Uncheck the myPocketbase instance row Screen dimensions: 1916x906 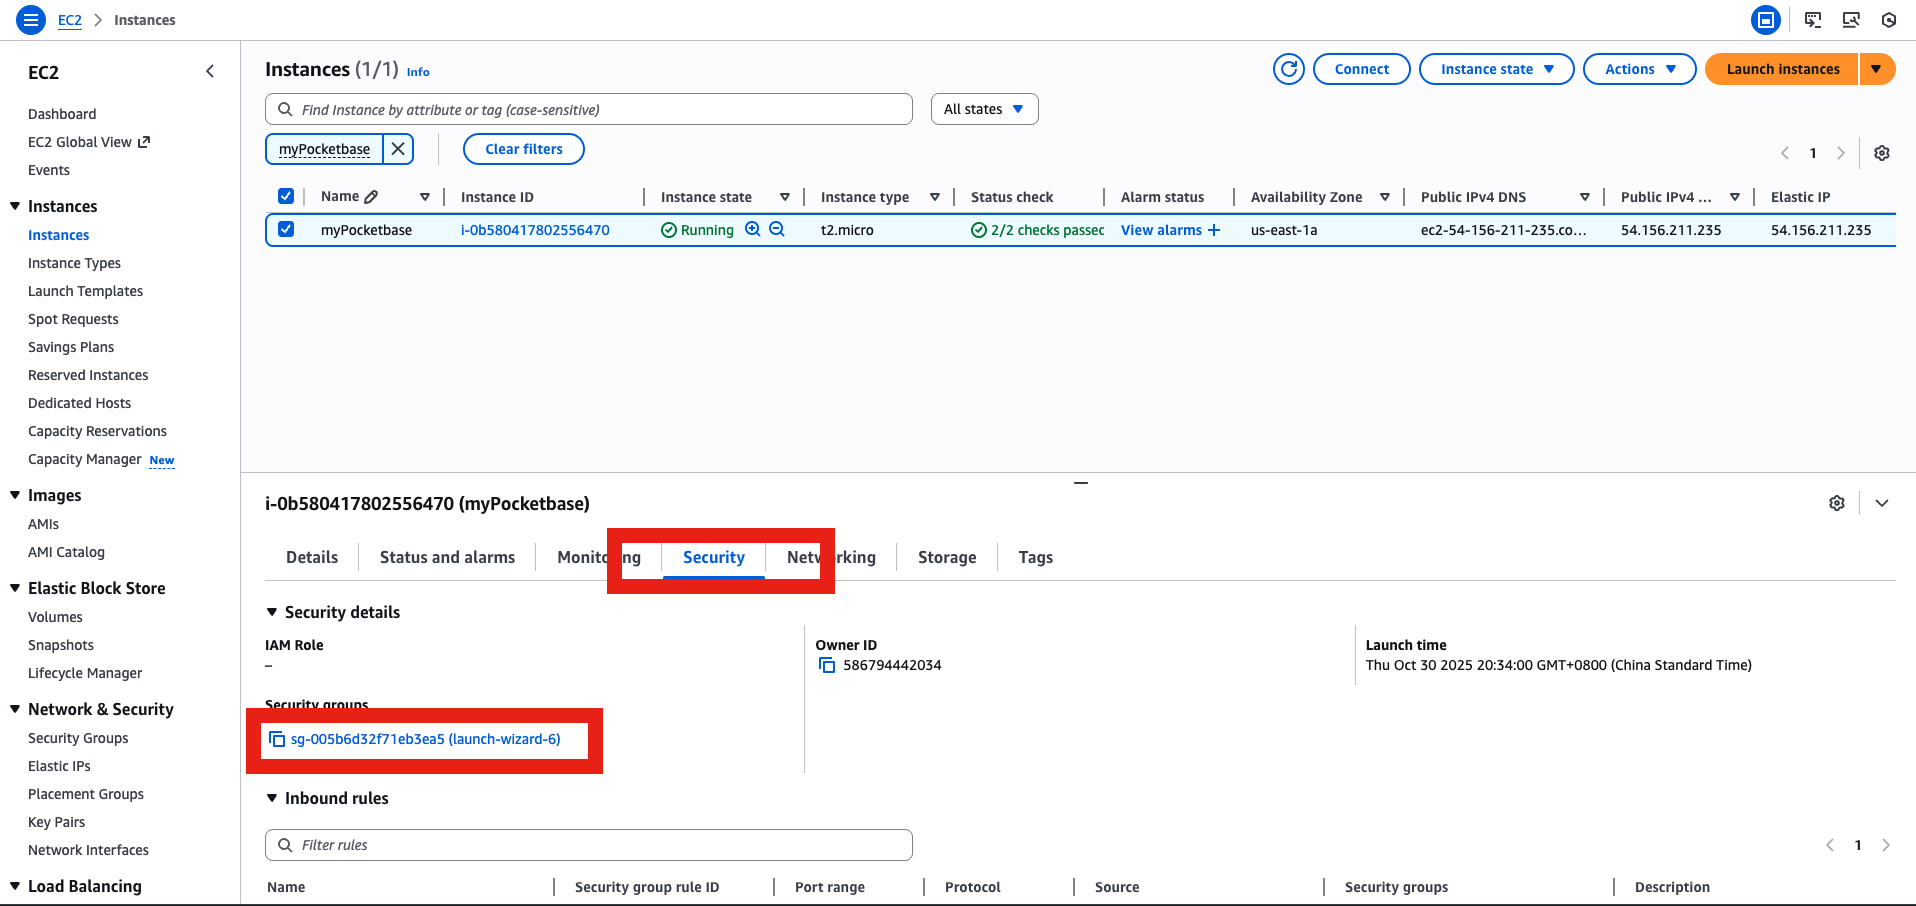286,229
